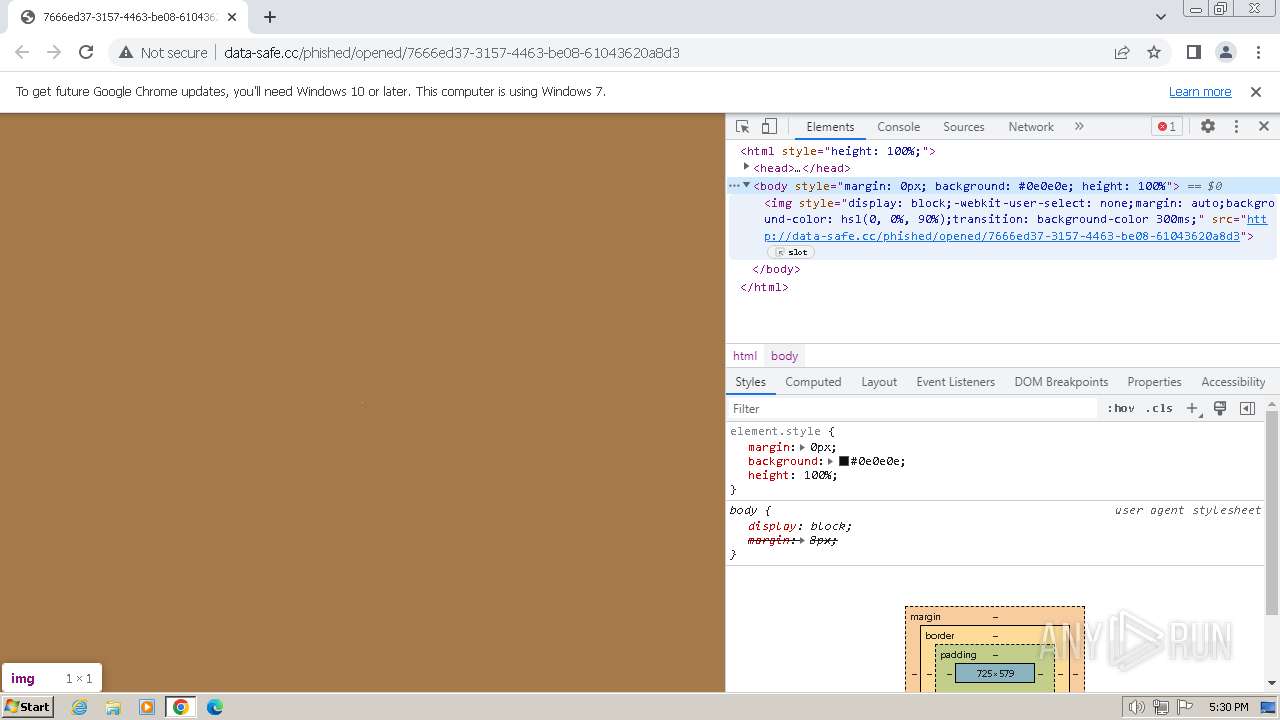Viewport: 1280px width, 720px height.
Task: Toggle the :hov element state panel
Action: (x=1121, y=408)
